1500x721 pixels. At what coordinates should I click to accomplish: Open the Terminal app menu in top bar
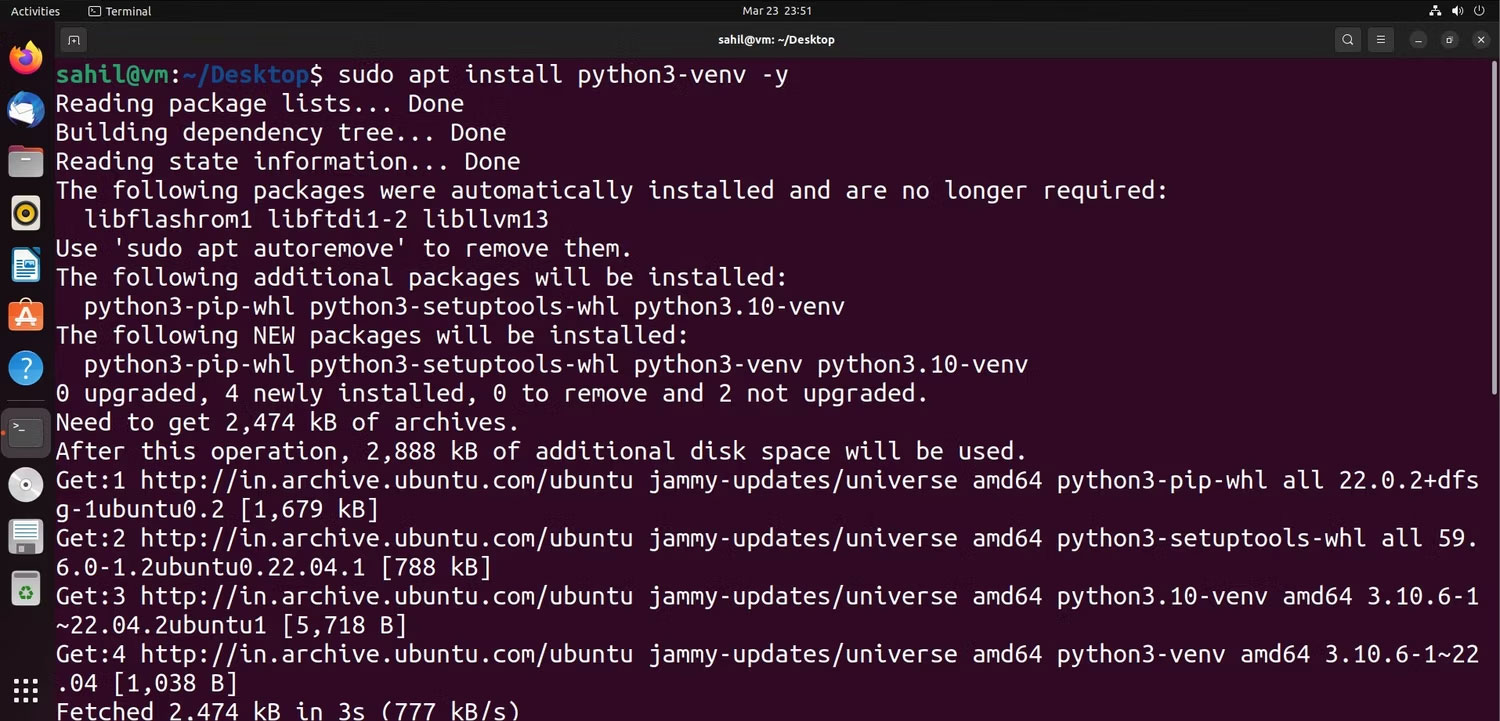(120, 11)
